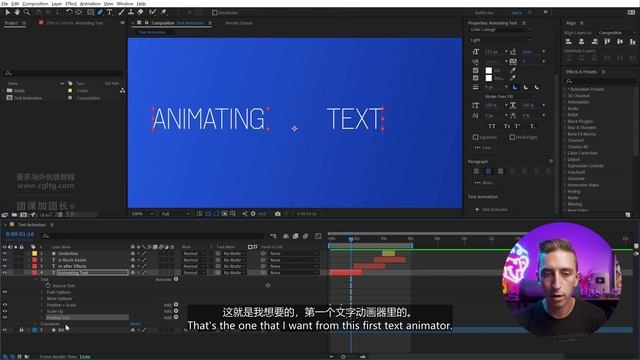Expand the Path Options property
This screenshot has width=640, height=360.
[42, 292]
